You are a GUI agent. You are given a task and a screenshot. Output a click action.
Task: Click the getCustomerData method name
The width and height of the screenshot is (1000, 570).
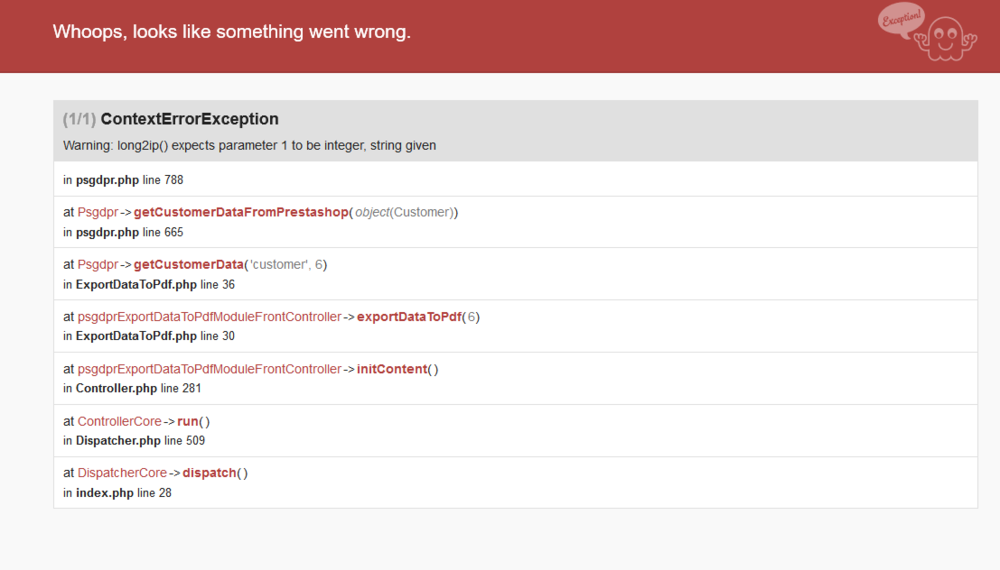(x=189, y=264)
